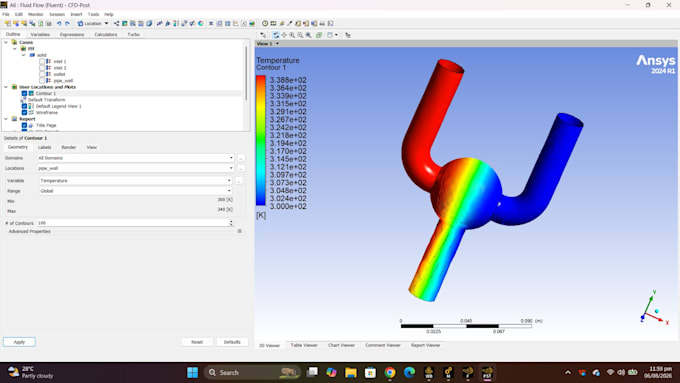The height and width of the screenshot is (383, 680).
Task: Open the Timestep Selector clock icon
Action: [265, 23]
